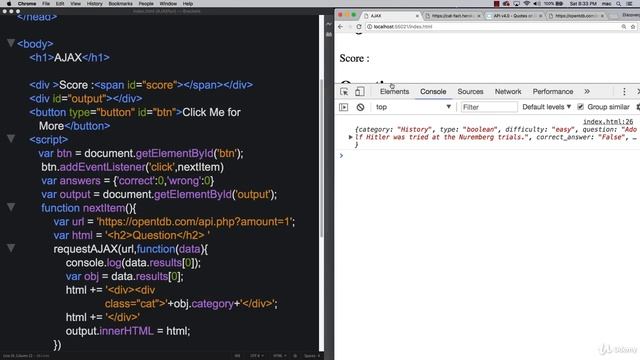Open Notification Center icon in the menu bar

click(x=629, y=4)
